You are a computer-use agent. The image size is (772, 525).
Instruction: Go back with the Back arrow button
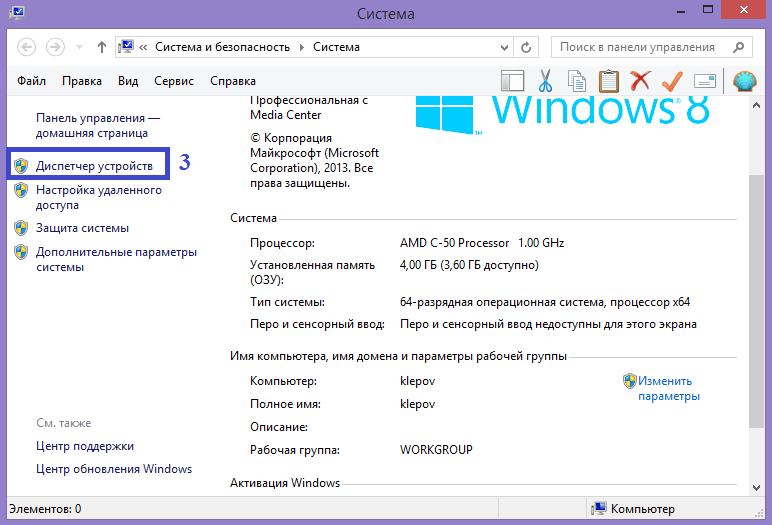[27, 47]
